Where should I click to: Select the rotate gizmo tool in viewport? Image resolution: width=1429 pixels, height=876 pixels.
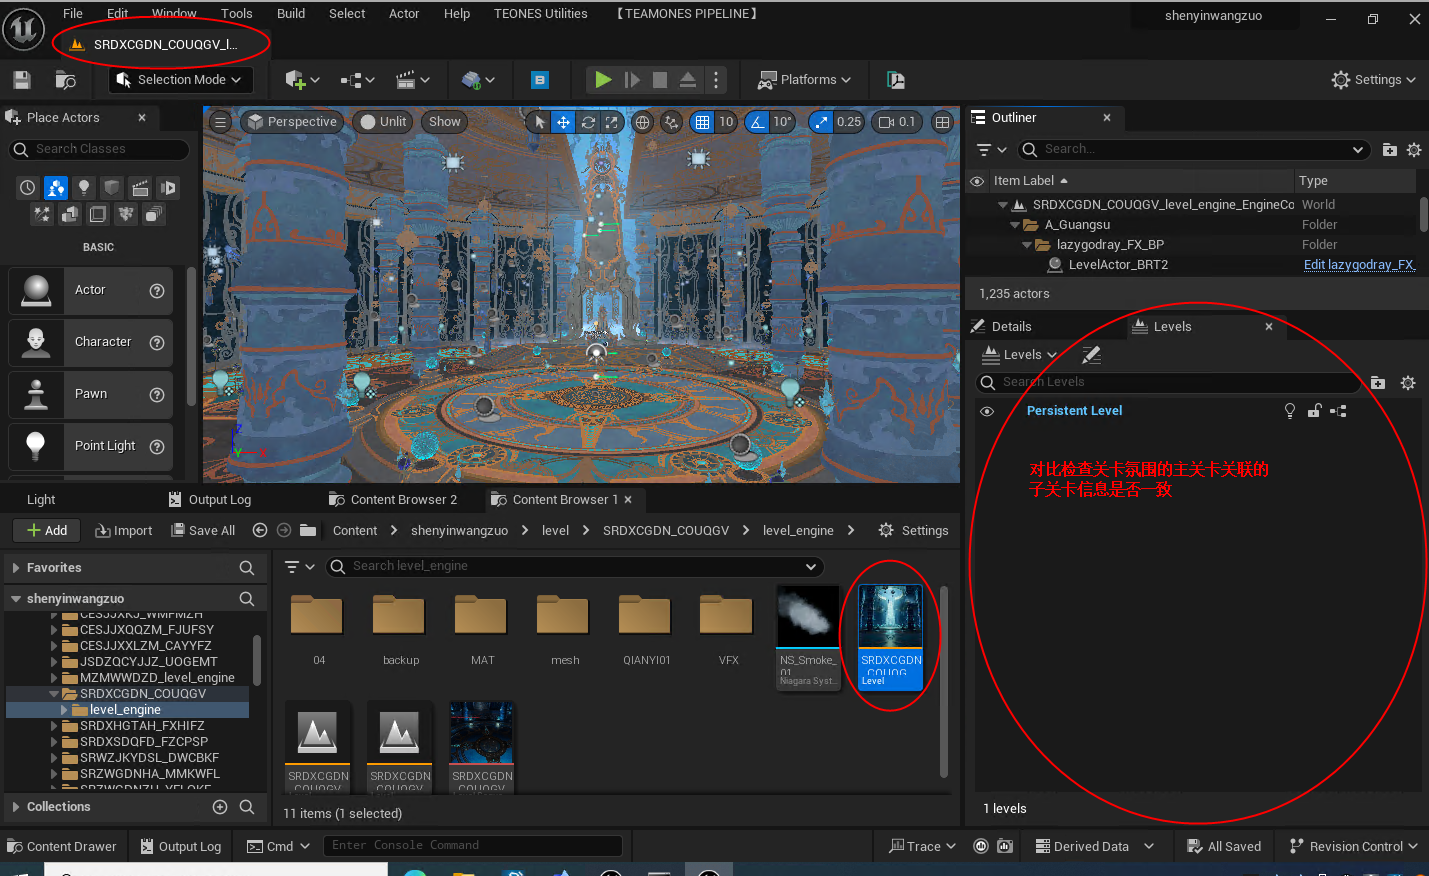tap(588, 122)
